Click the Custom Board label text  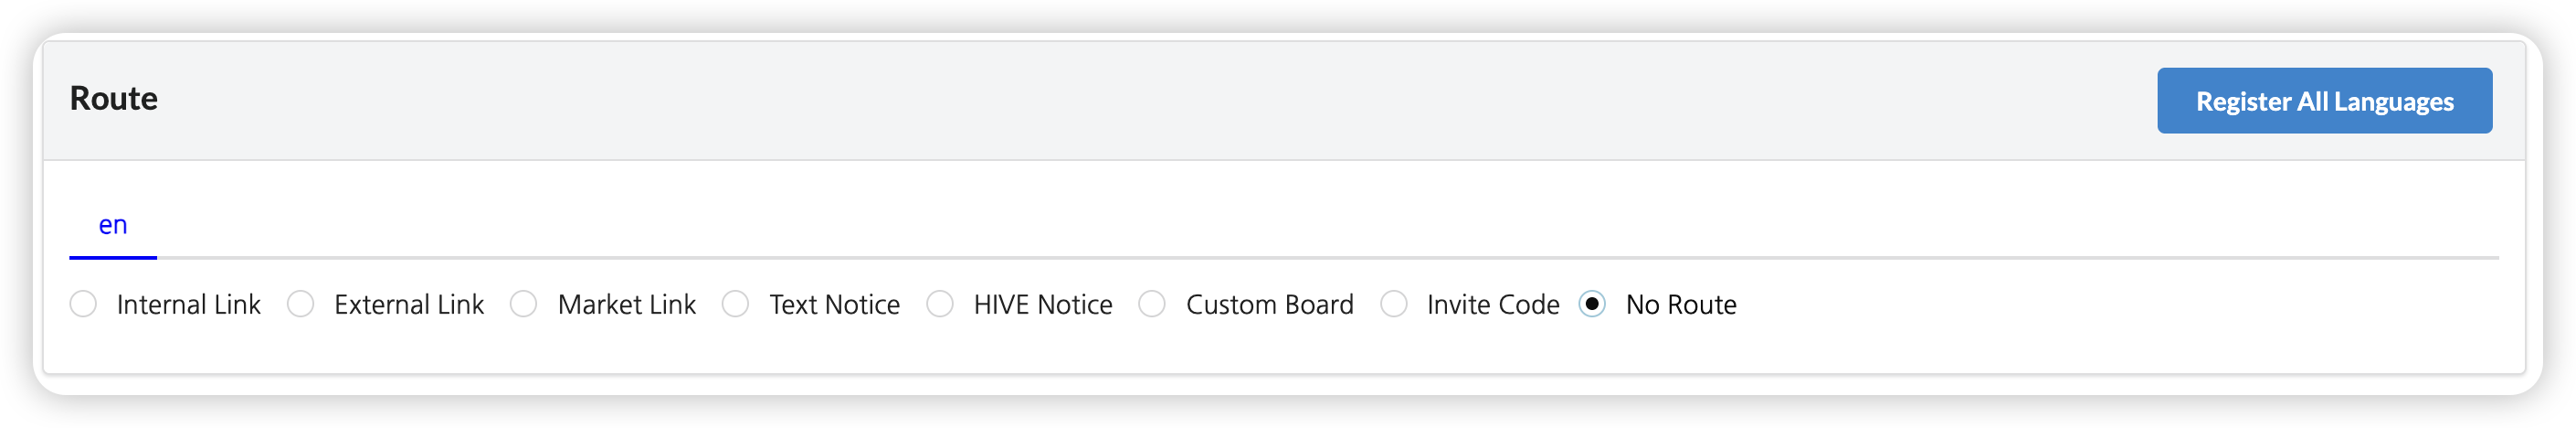click(1269, 304)
